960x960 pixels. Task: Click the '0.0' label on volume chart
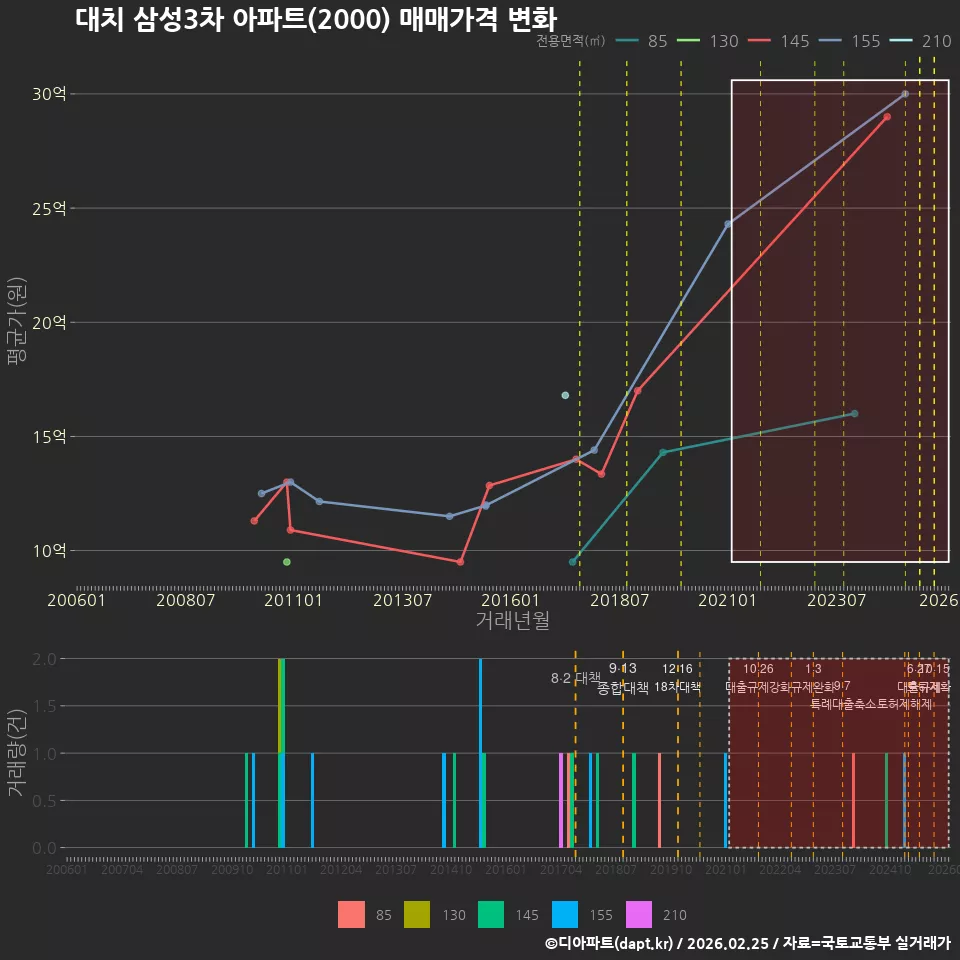click(x=44, y=848)
